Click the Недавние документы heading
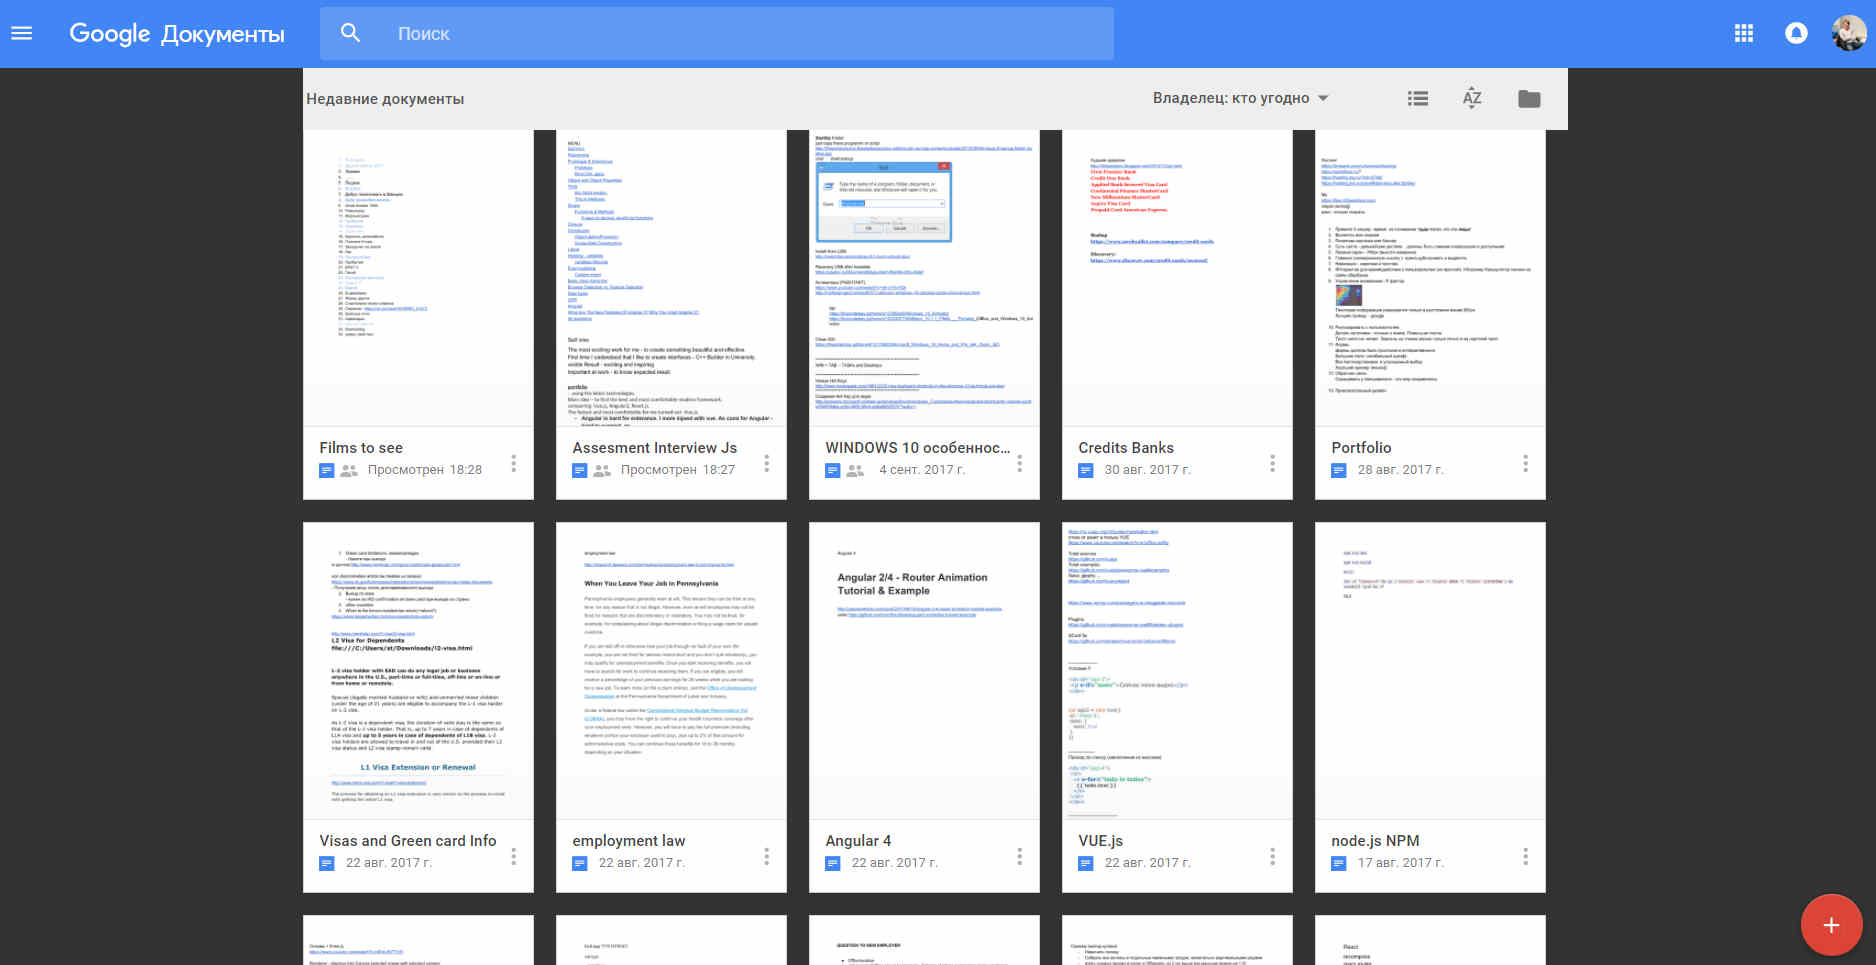This screenshot has height=965, width=1876. click(x=385, y=99)
